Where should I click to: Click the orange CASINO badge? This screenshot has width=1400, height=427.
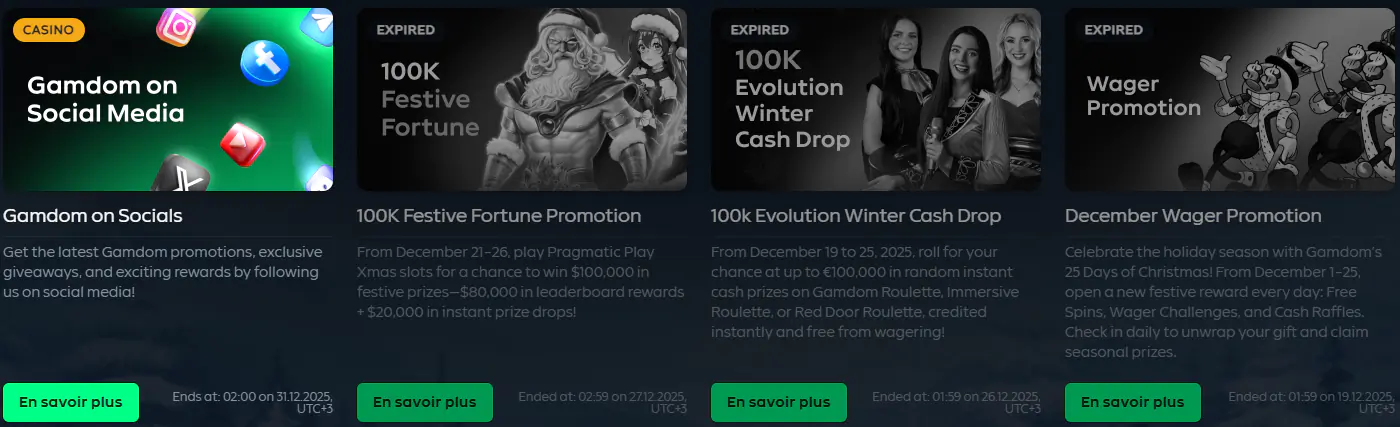pyautogui.click(x=49, y=30)
